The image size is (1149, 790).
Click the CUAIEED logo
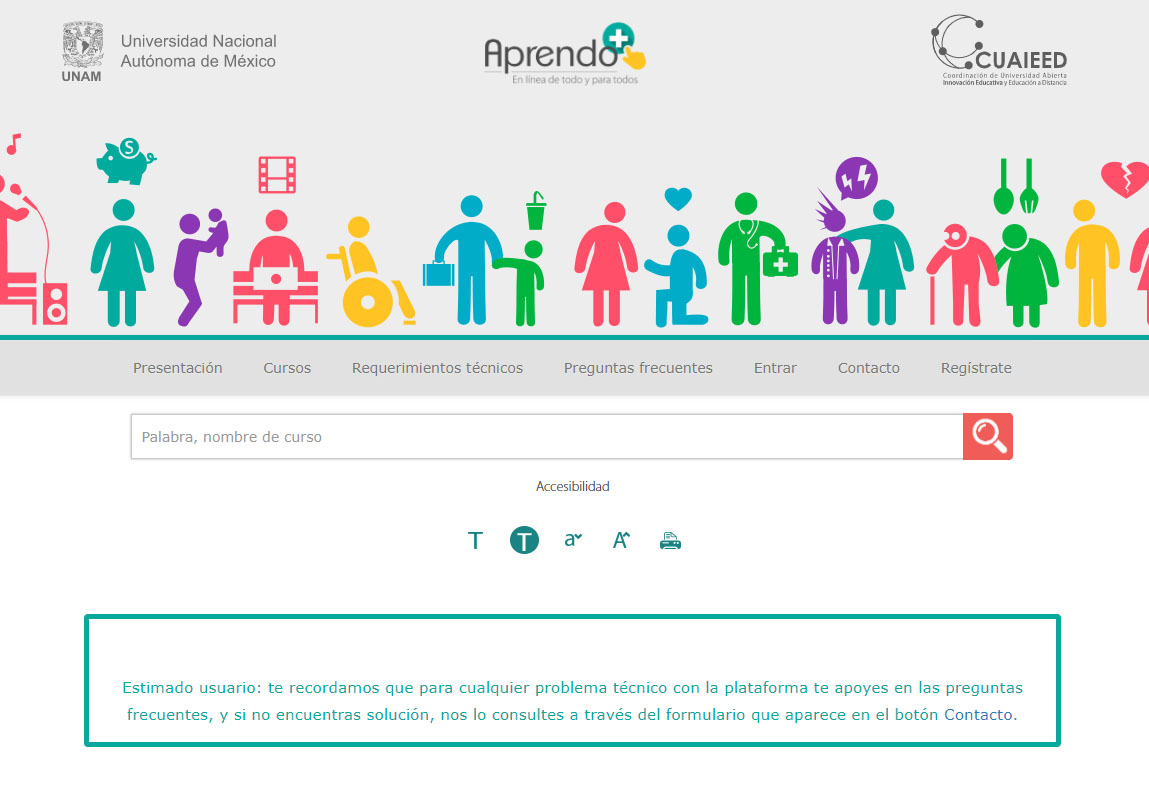[x=999, y=51]
